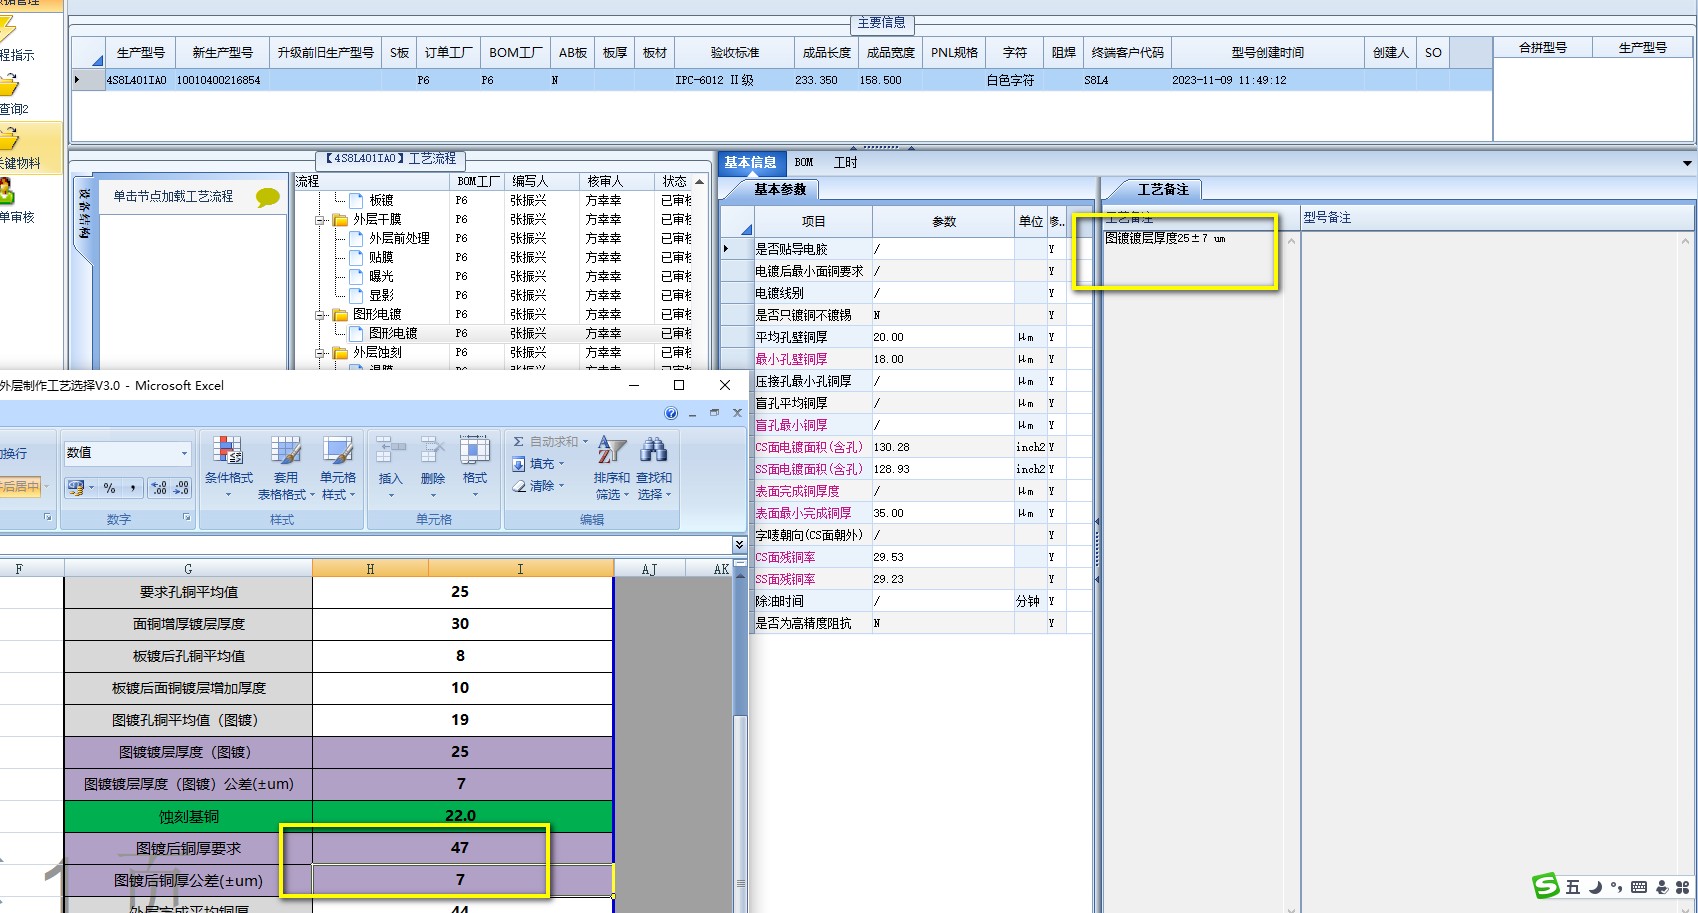This screenshot has width=1698, height=913.
Task: Click the soft keyboard icon in IME bar
Action: pyautogui.click(x=1638, y=887)
